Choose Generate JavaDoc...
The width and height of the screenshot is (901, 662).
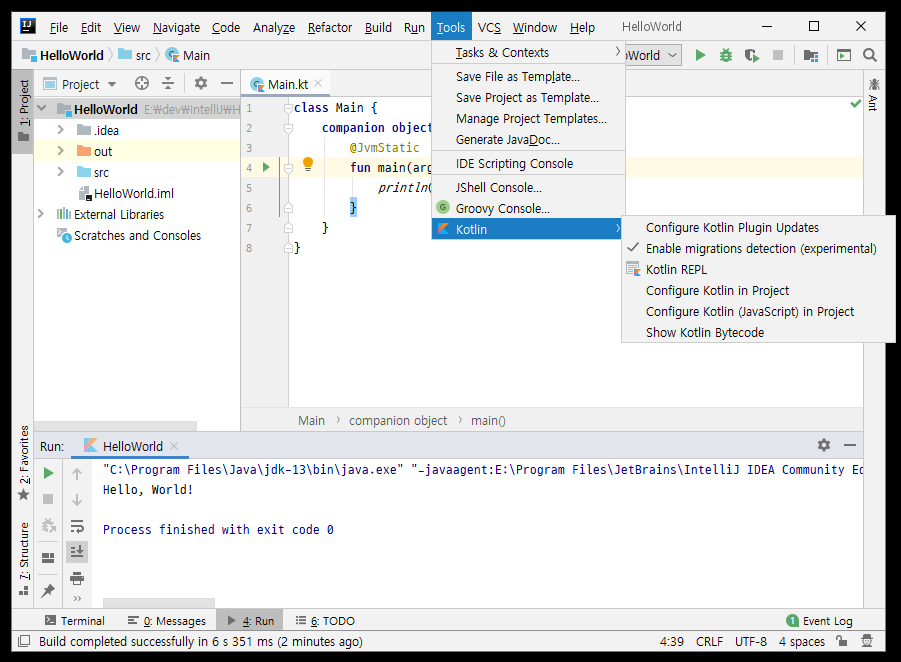[x=528, y=140]
